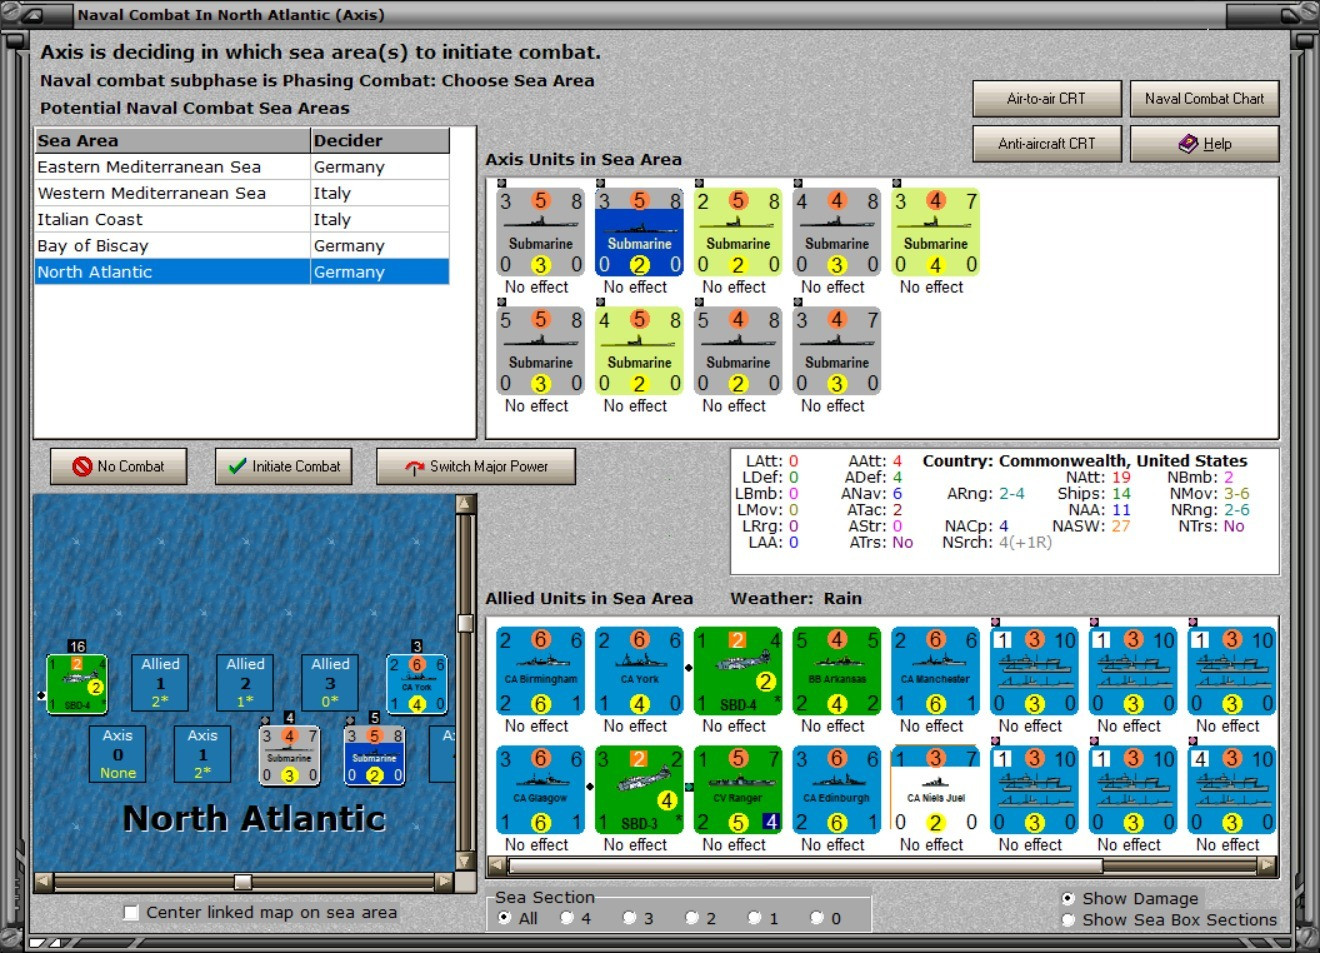Click the map vertical scrollbar thumb
The height and width of the screenshot is (953, 1320).
[465, 623]
